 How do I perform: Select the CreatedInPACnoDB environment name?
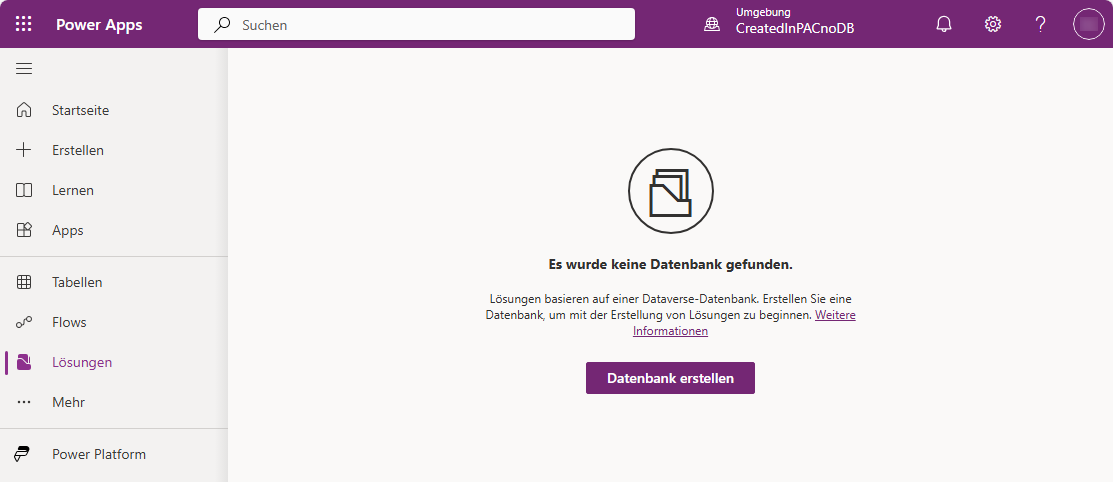[795, 28]
